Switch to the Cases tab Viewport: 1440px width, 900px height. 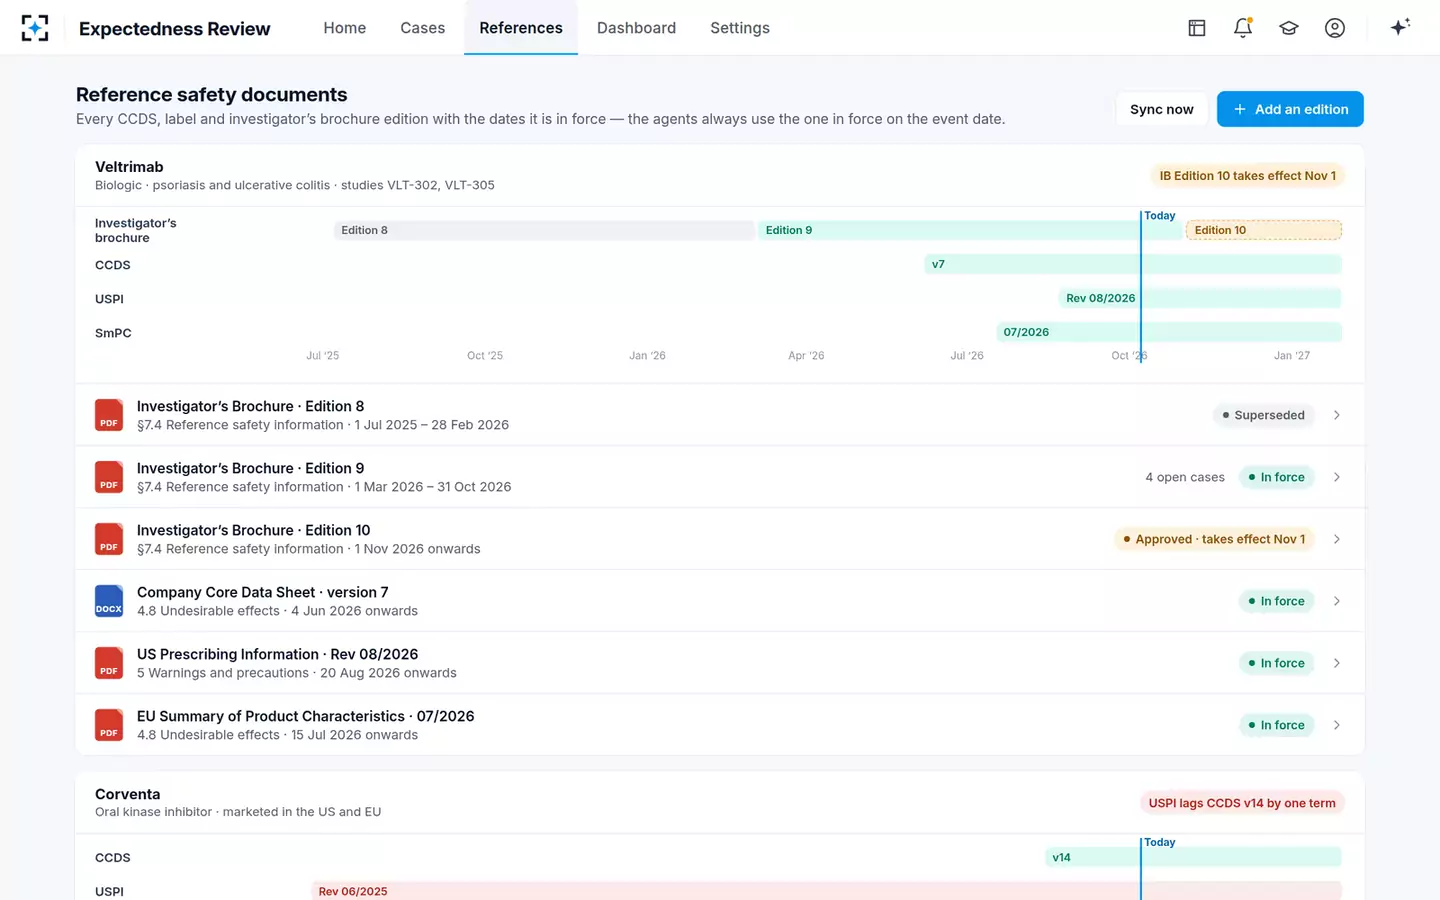[x=423, y=28]
